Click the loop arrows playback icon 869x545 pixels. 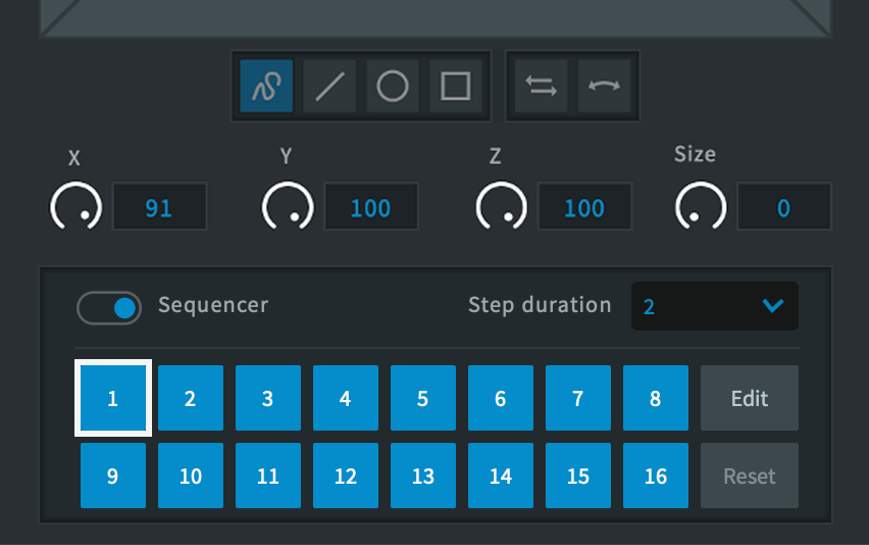point(541,87)
